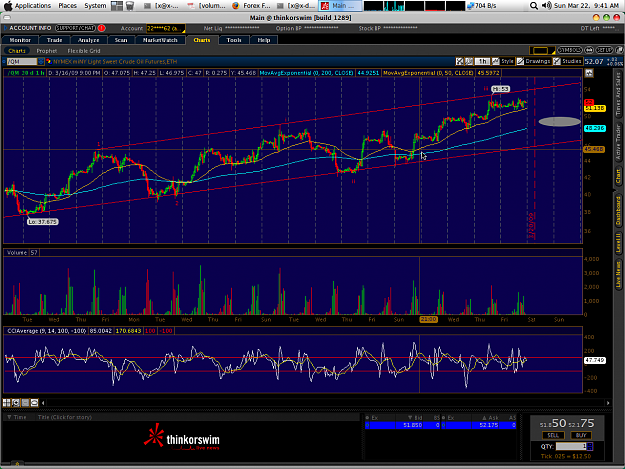
Task: Click the fourth icon in bottom chart toolbar
Action: pos(34,403)
